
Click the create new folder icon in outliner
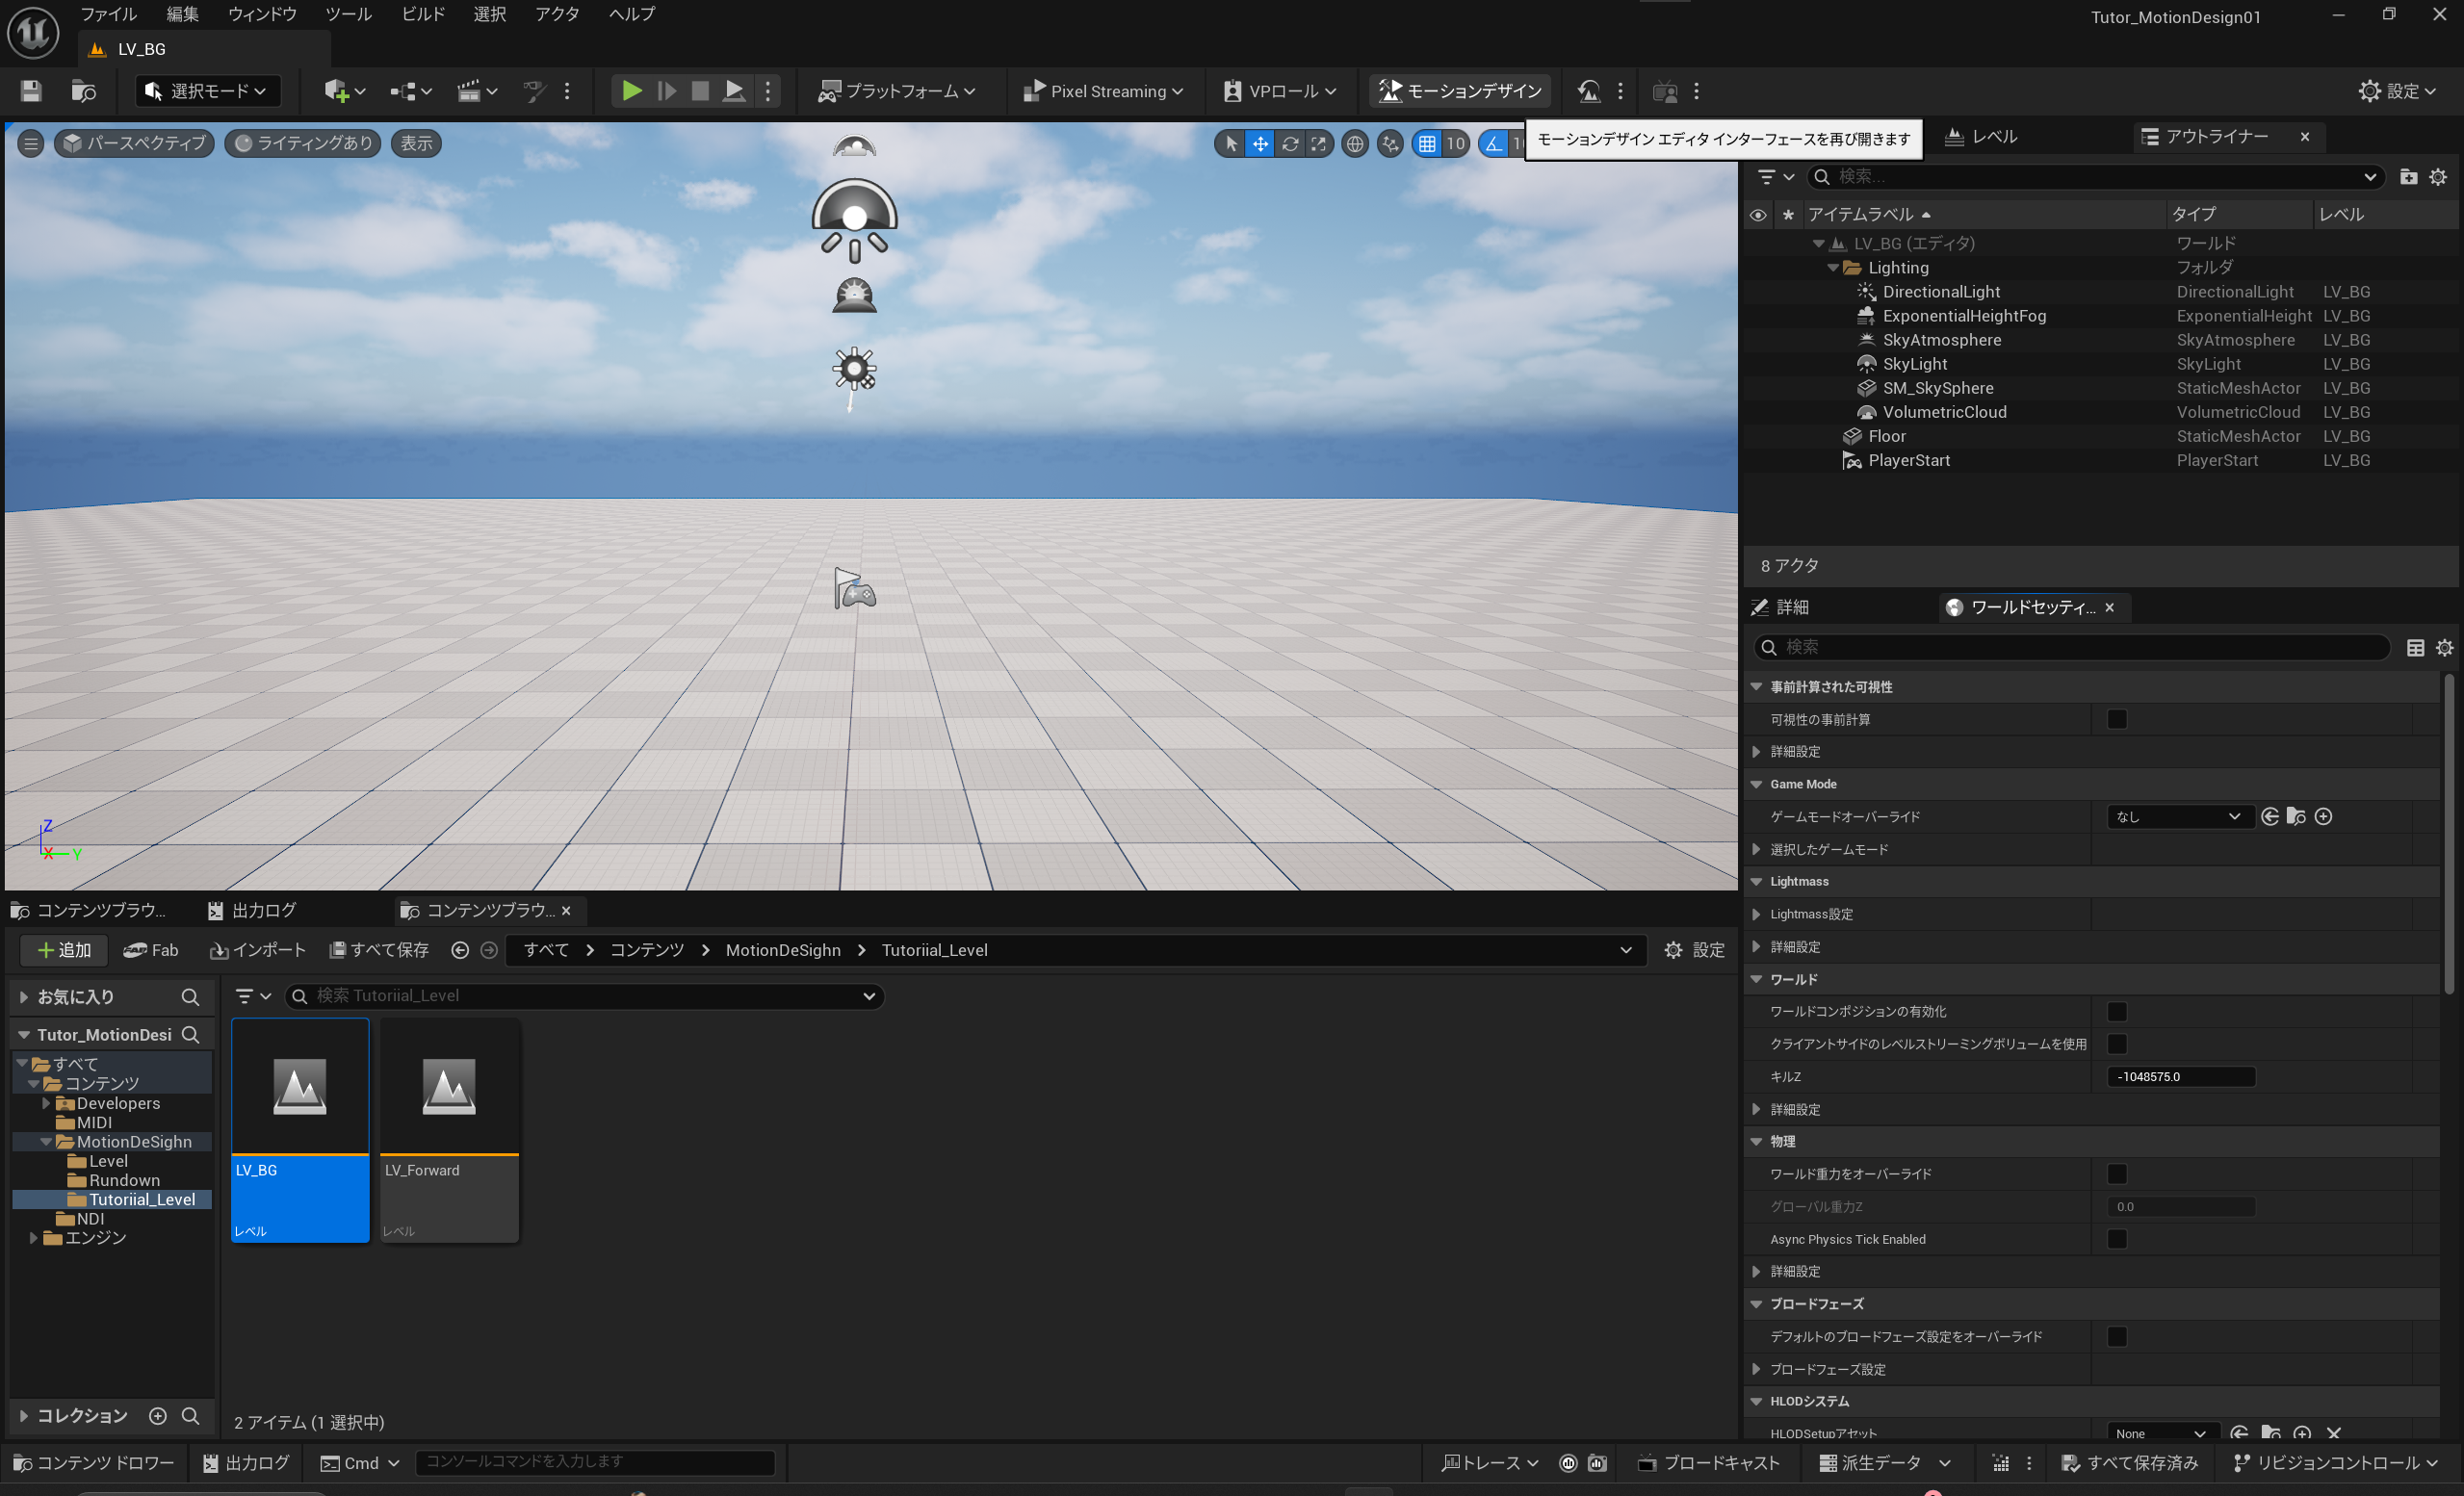pos(2408,177)
